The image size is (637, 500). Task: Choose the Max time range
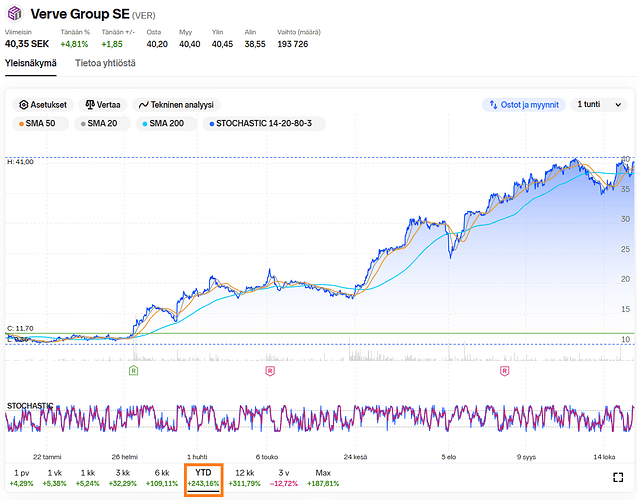click(x=323, y=477)
